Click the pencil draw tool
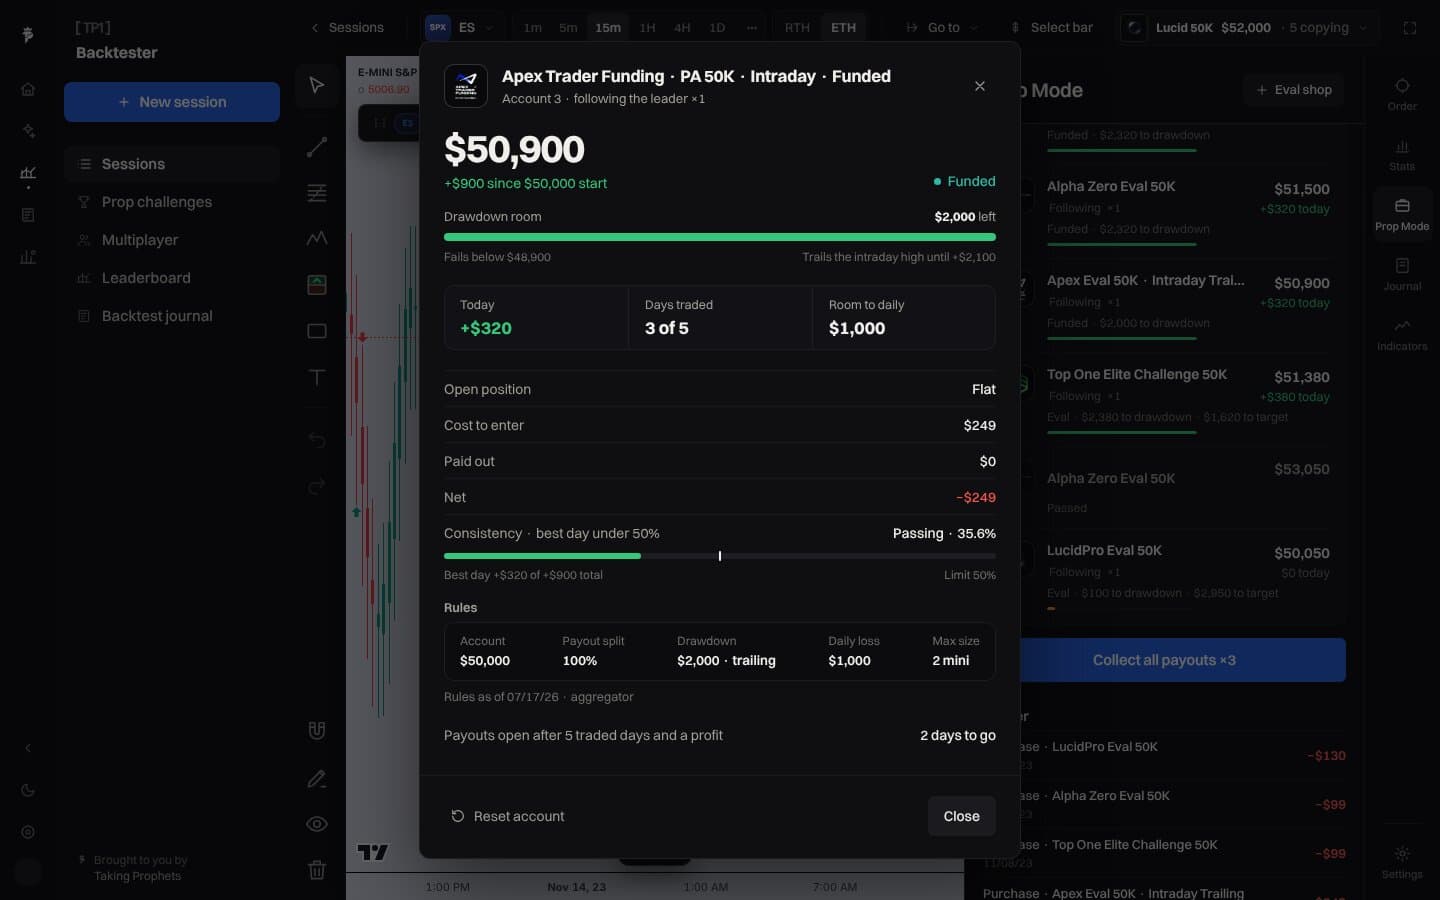This screenshot has height=900, width=1440. [x=317, y=778]
